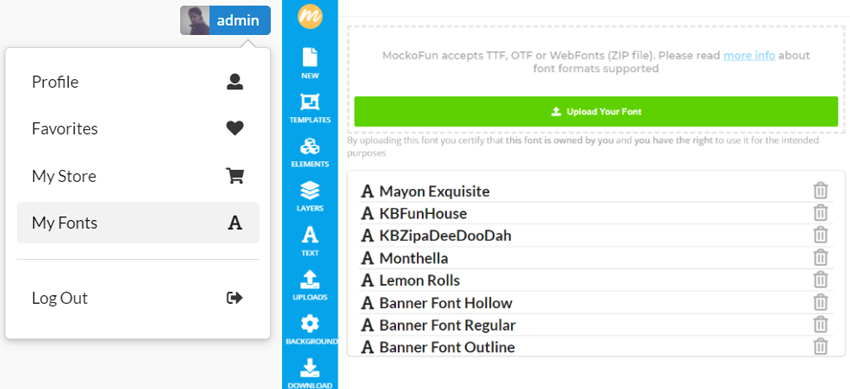Choose My Fonts menu item

click(138, 223)
